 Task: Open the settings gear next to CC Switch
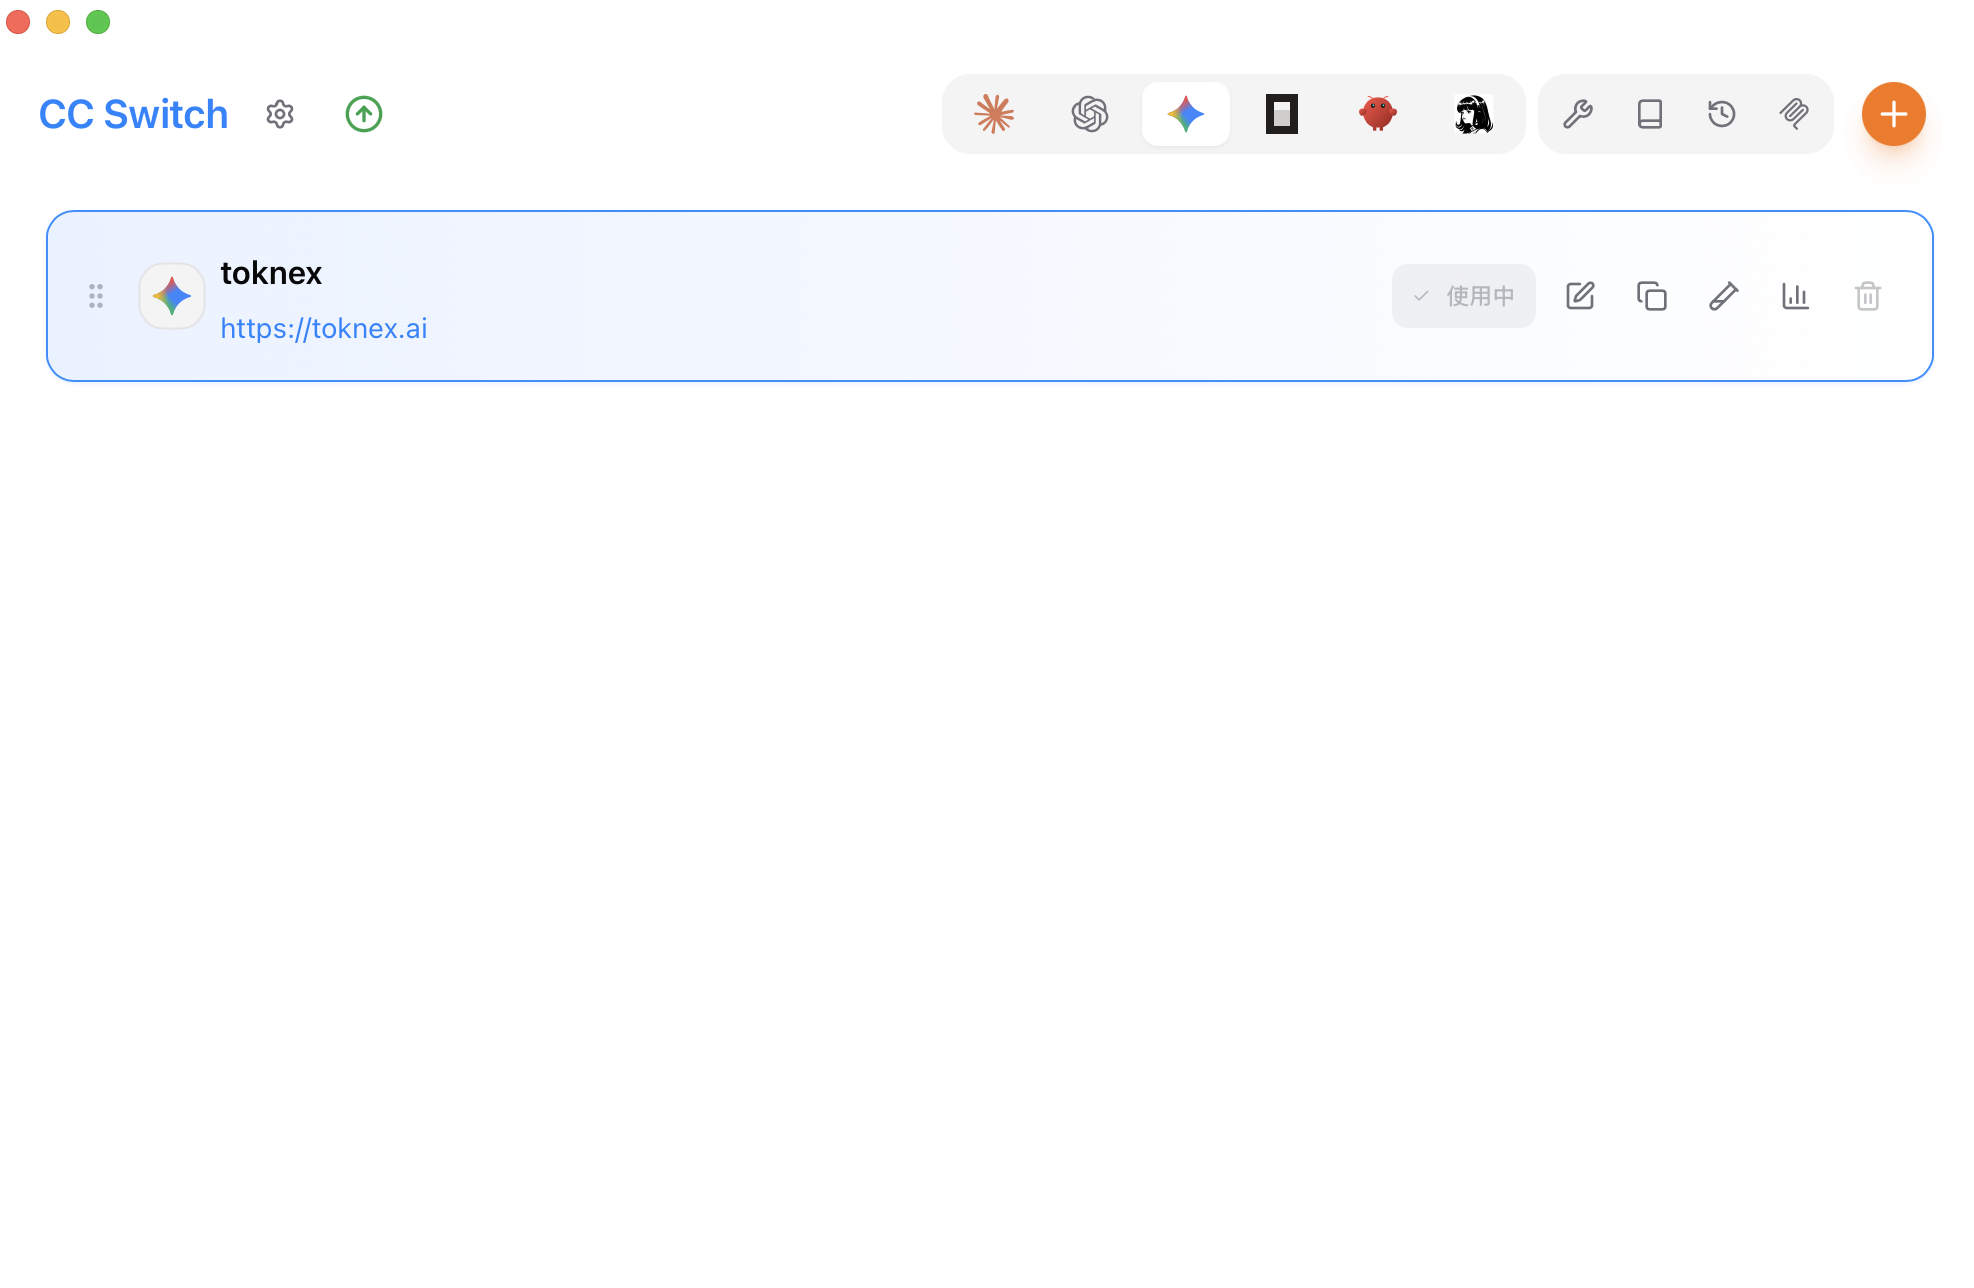(x=280, y=114)
